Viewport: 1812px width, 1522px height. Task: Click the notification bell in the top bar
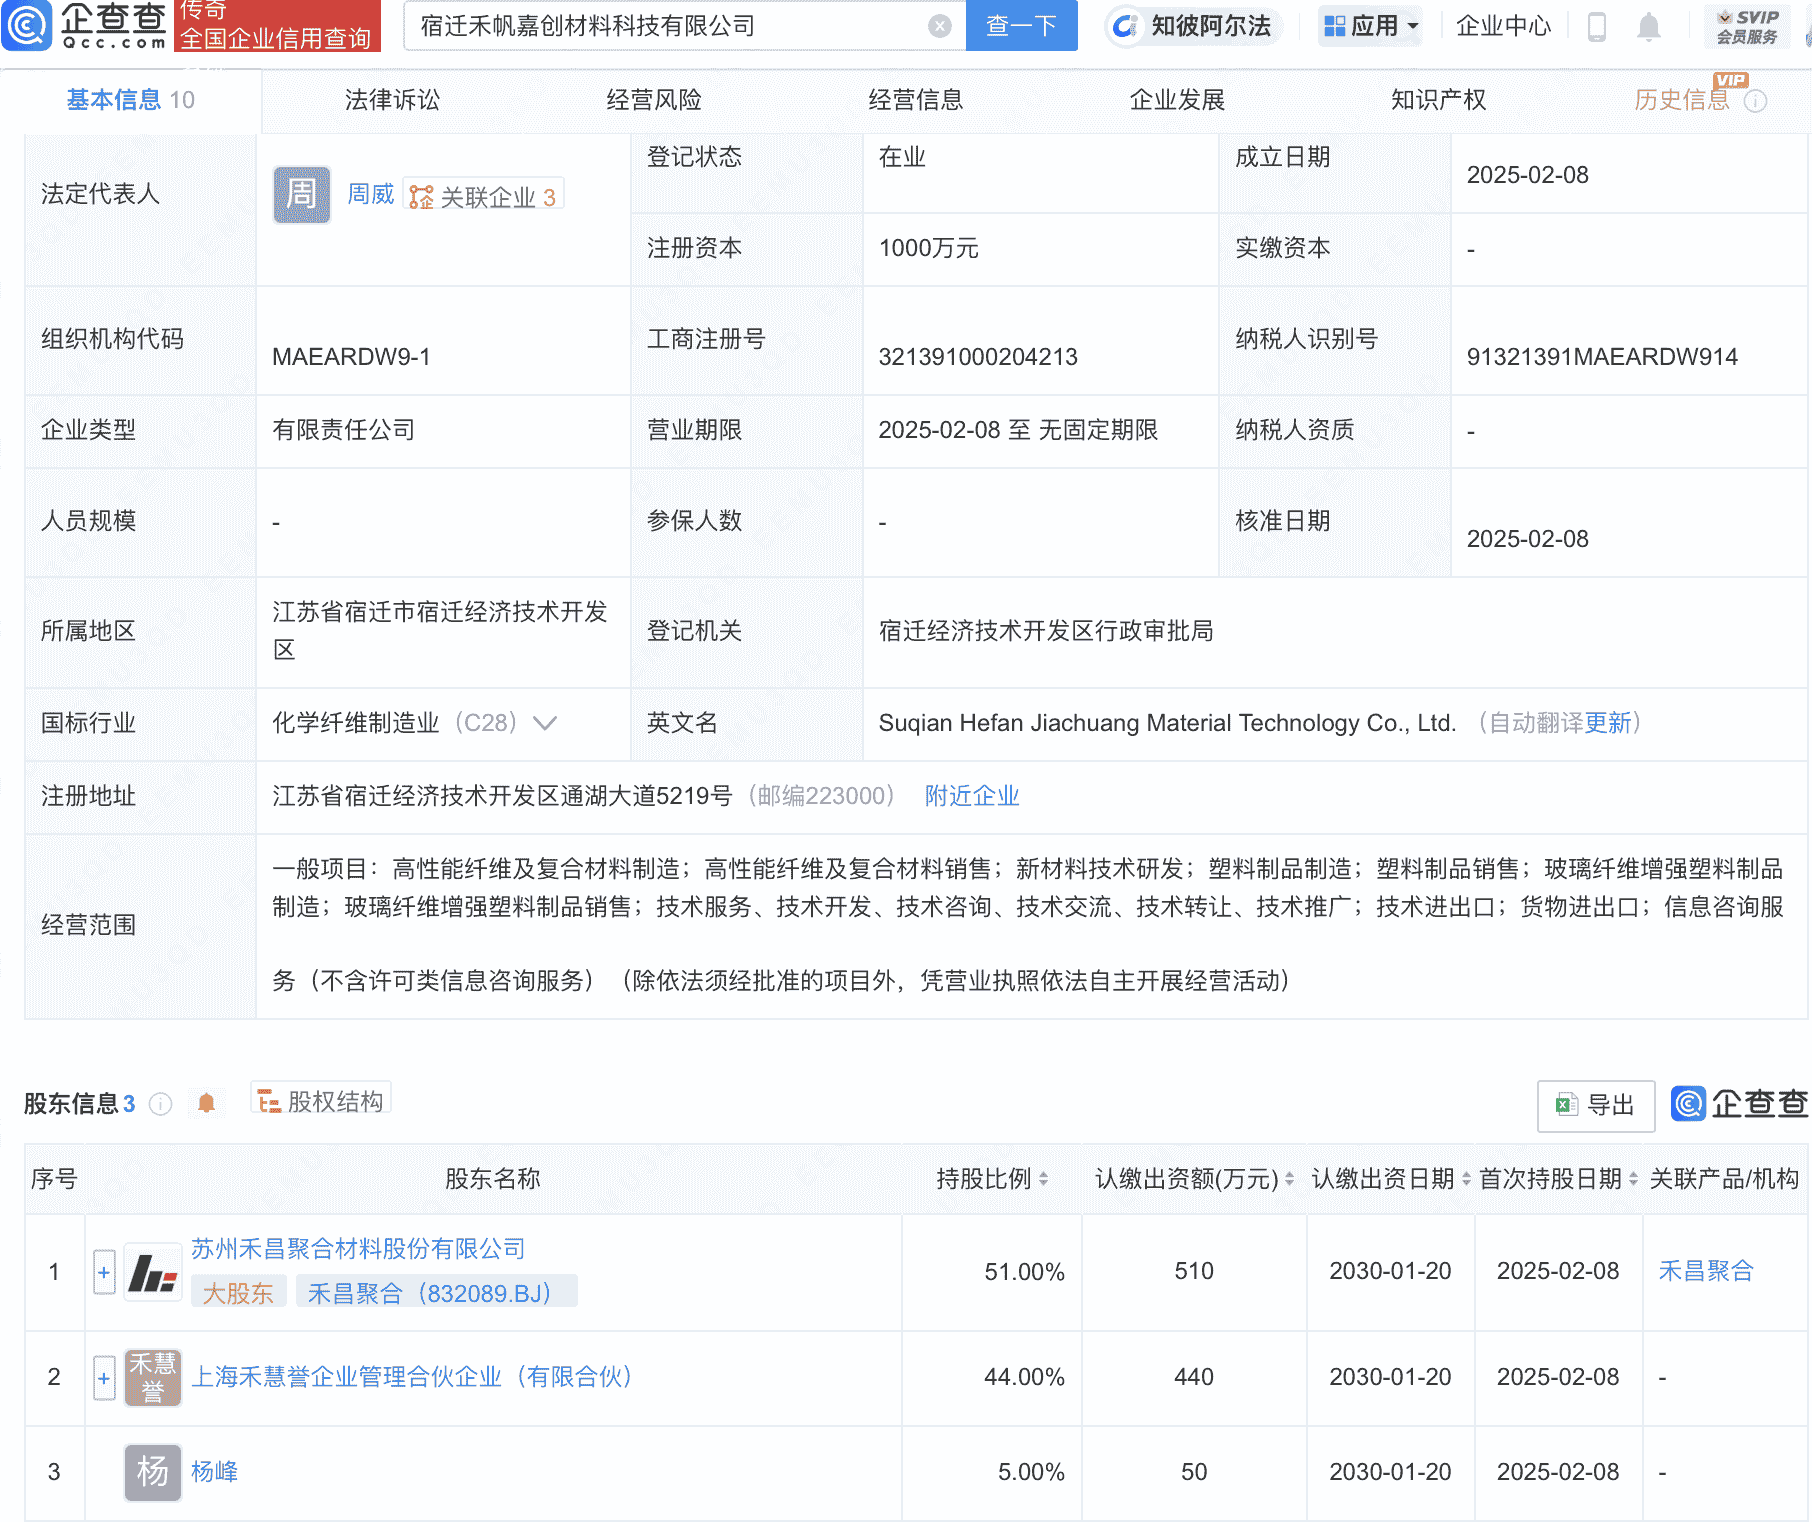1650,27
